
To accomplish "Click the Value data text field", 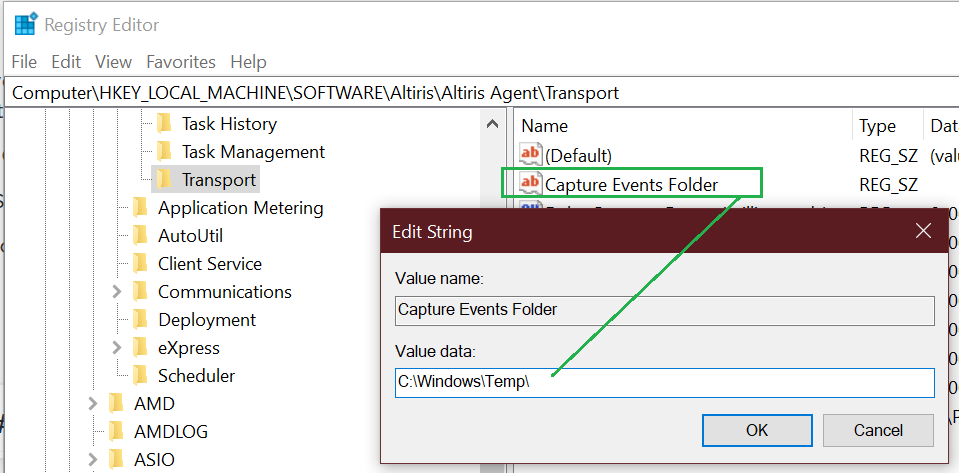I will pyautogui.click(x=664, y=383).
